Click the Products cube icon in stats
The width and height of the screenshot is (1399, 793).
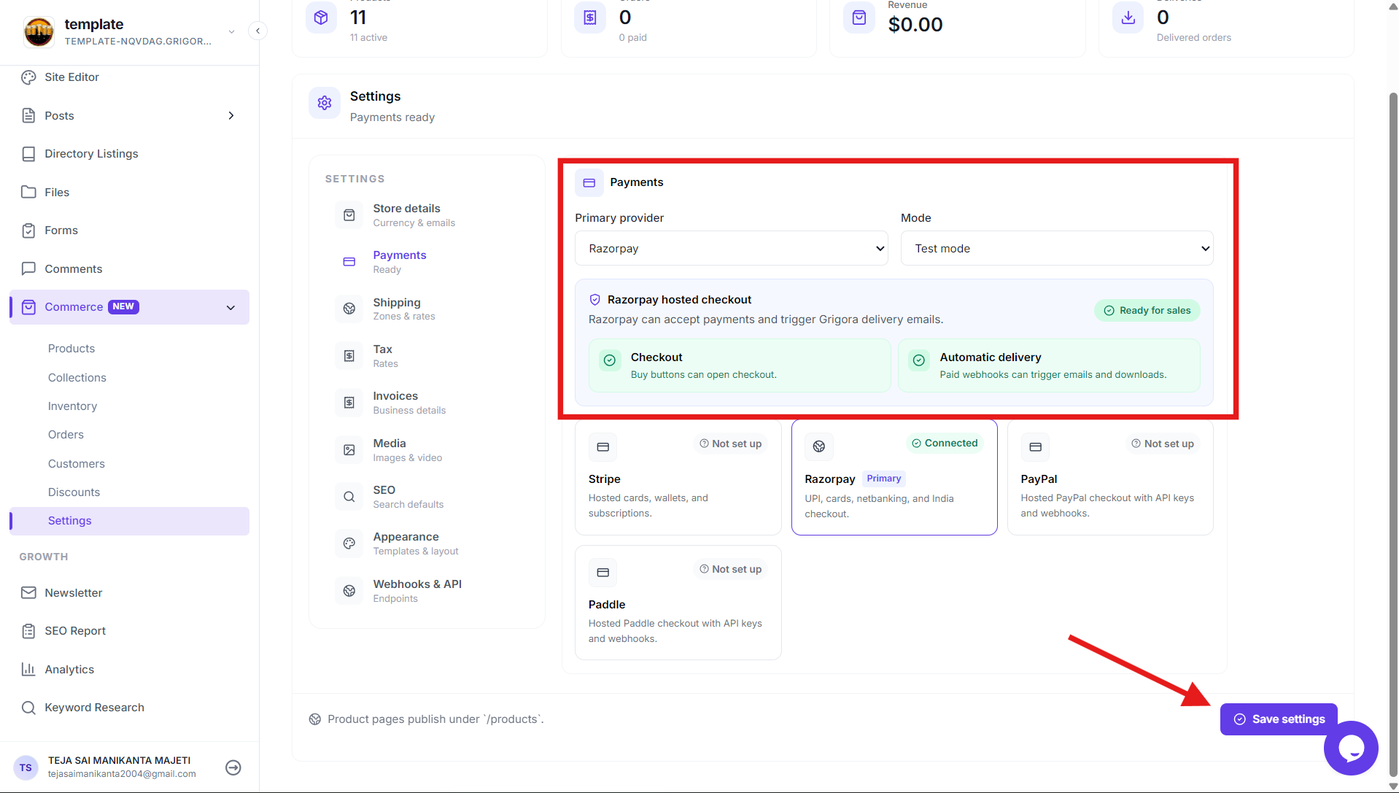tap(321, 18)
